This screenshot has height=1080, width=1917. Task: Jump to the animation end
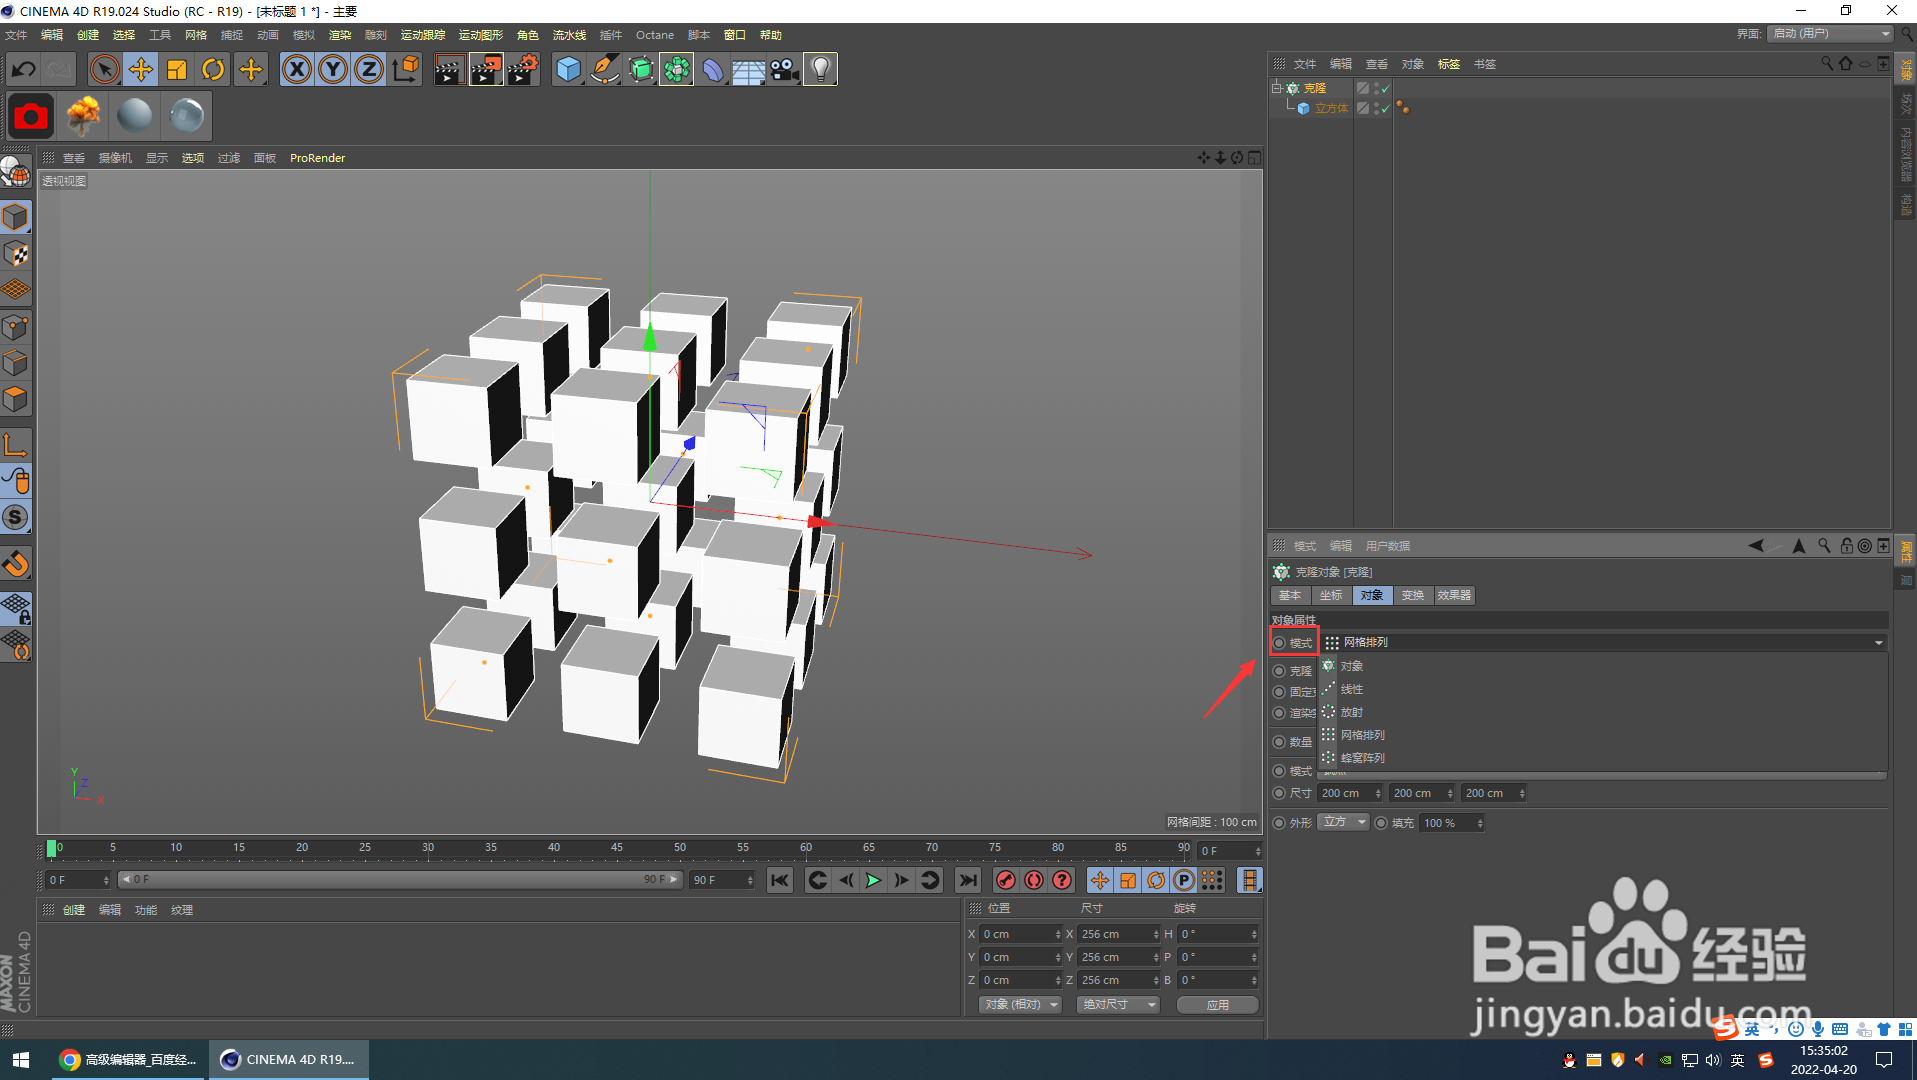pyautogui.click(x=968, y=880)
